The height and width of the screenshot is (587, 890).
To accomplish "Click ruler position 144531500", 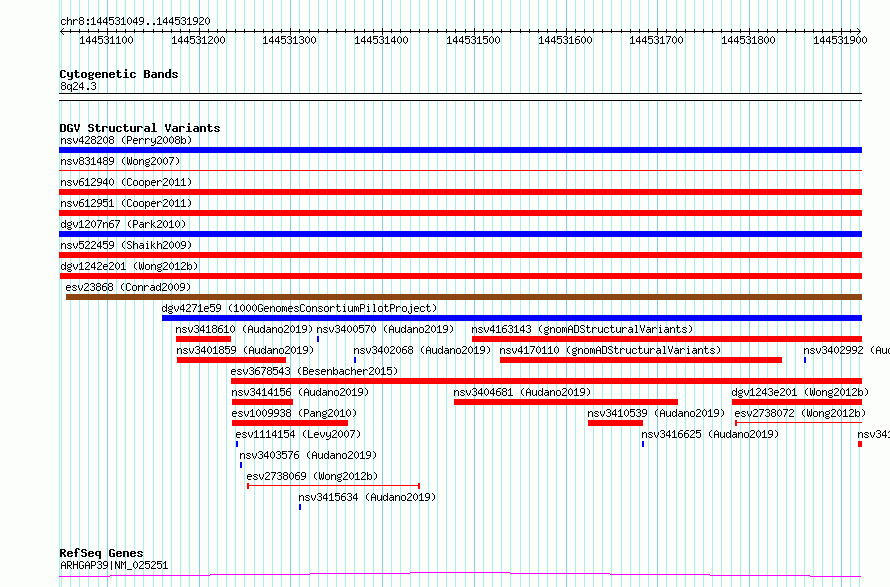I will 473,40.
